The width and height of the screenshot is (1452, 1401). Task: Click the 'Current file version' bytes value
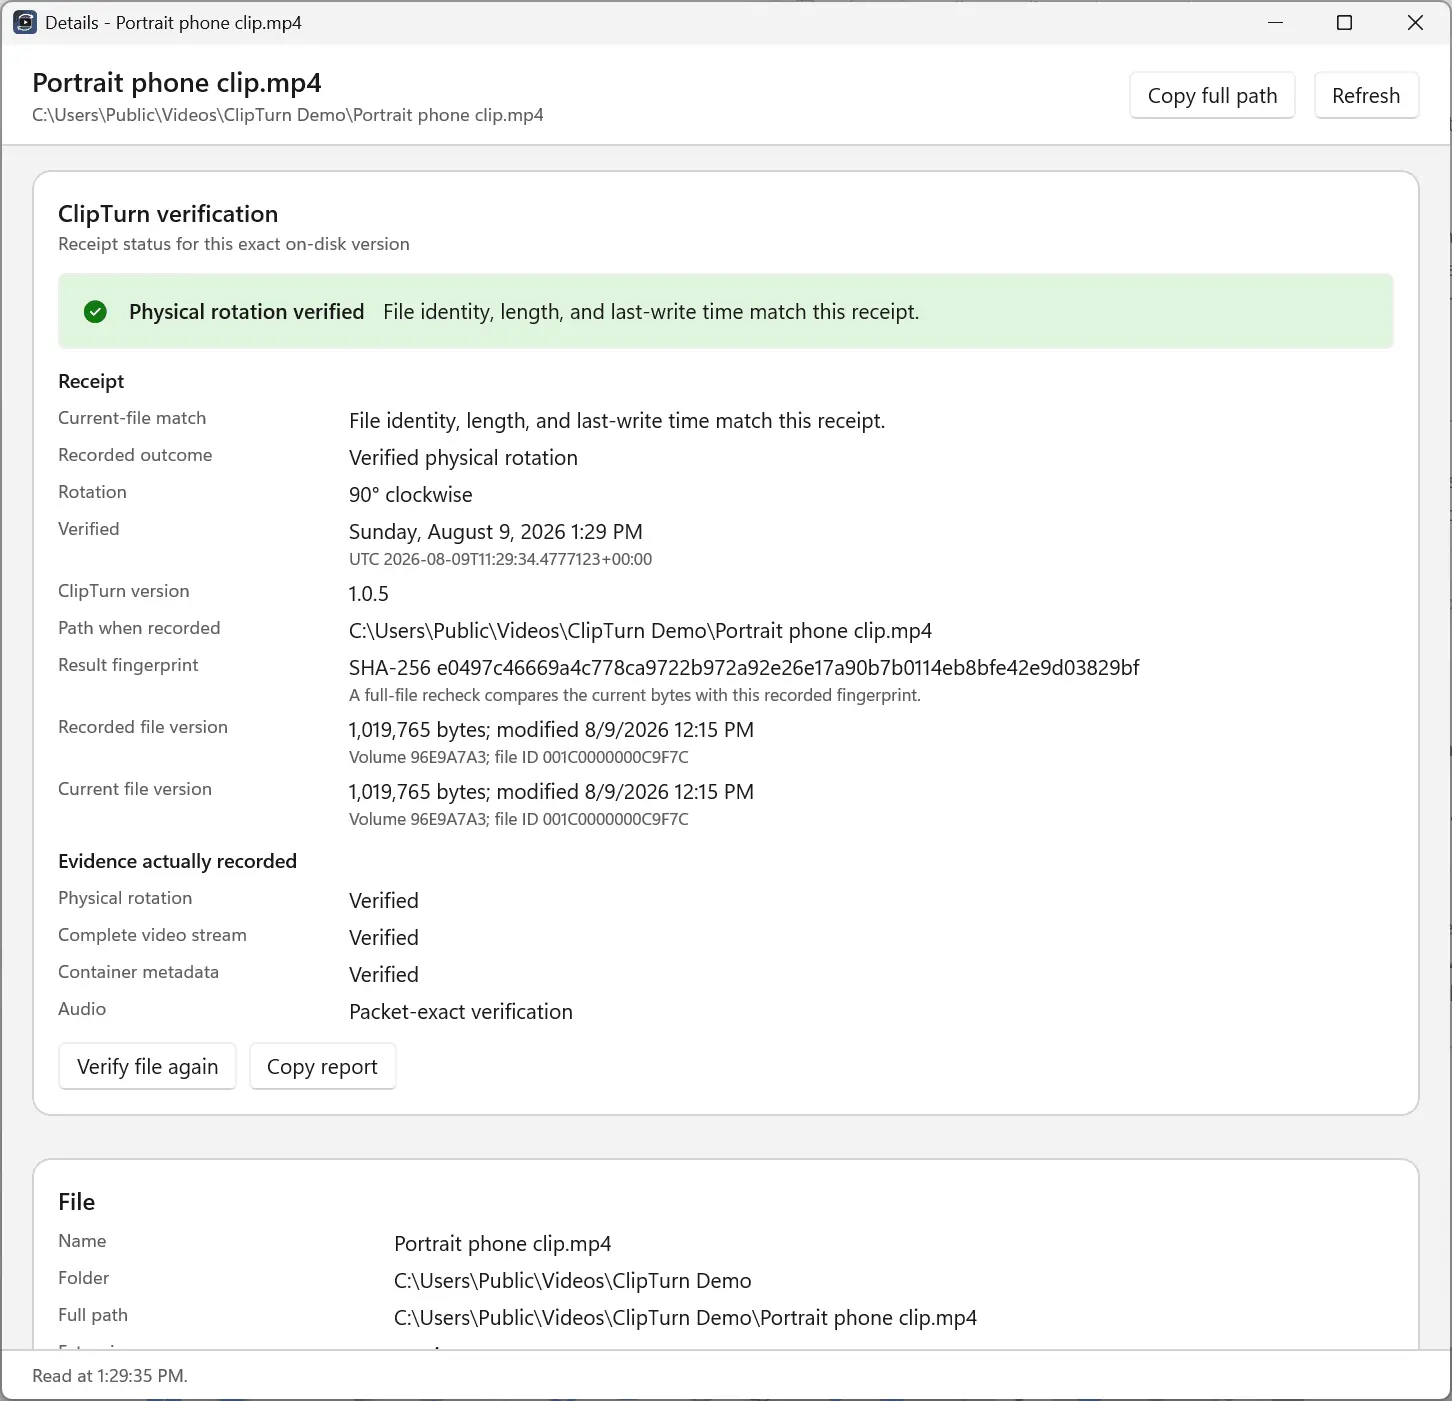[551, 792]
